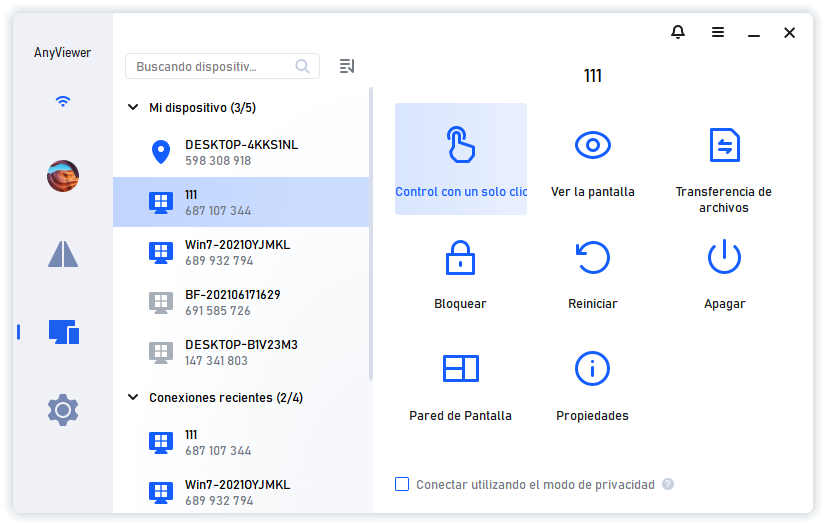831x526 pixels.
Task: Focus the Buscando dispositivo search field
Action: click(222, 66)
